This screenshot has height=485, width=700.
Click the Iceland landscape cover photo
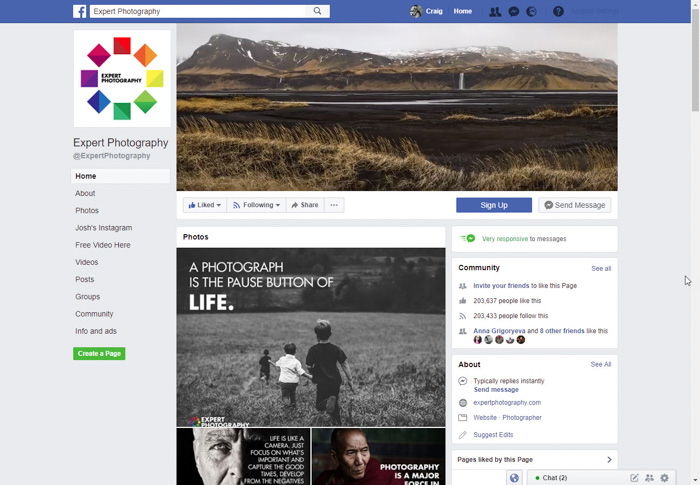(x=397, y=107)
